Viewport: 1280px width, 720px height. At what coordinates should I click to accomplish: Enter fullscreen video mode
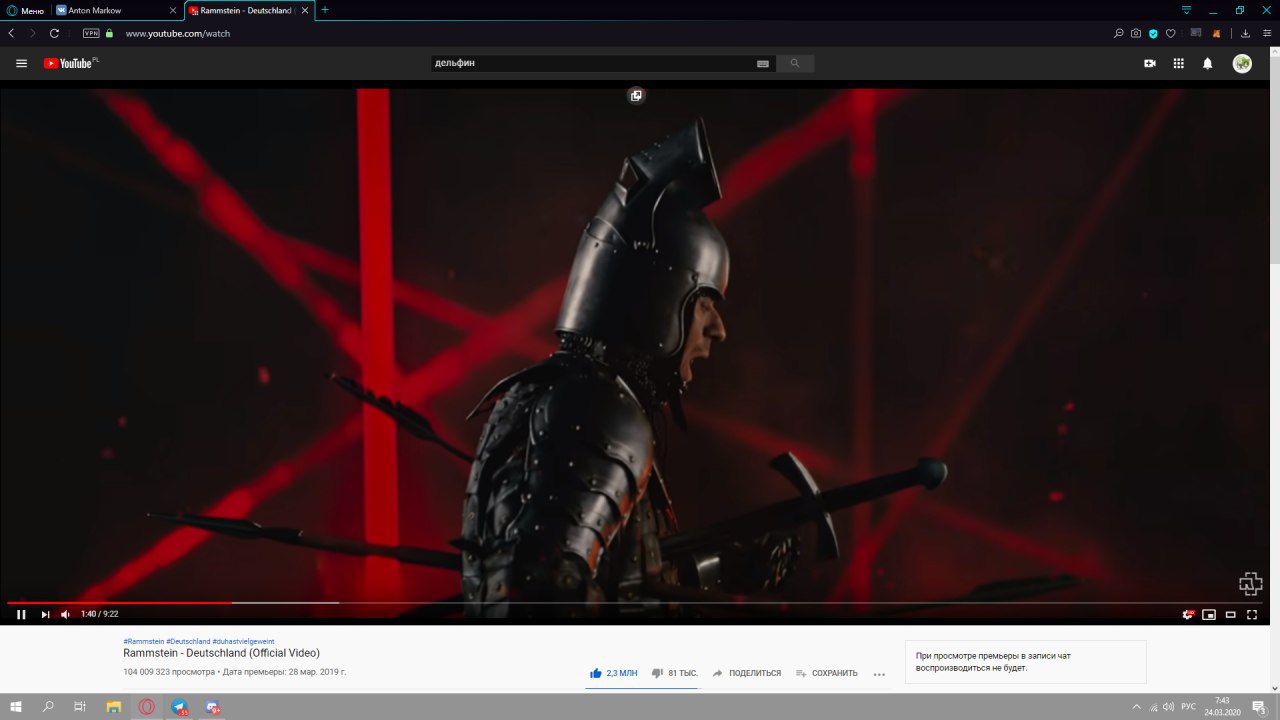click(x=1251, y=614)
